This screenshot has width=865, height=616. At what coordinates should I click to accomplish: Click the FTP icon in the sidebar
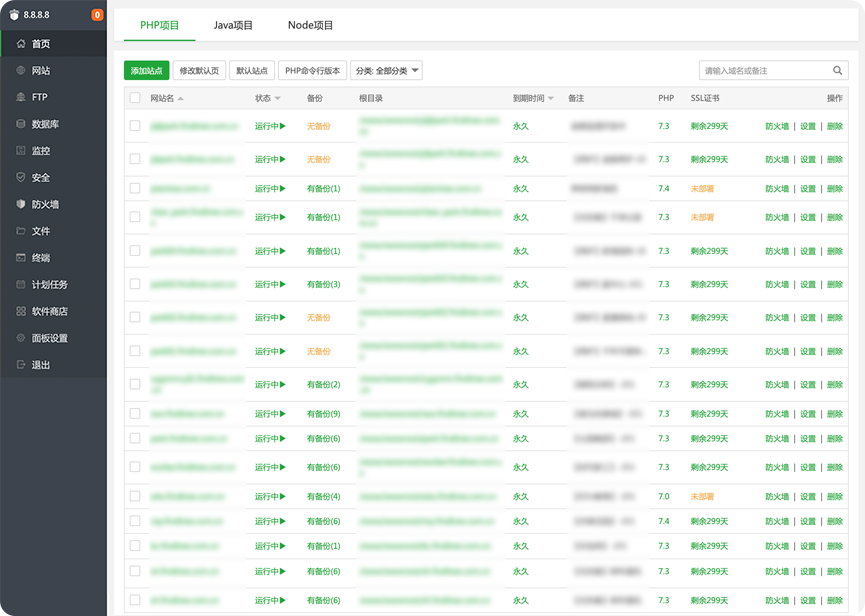coord(21,98)
